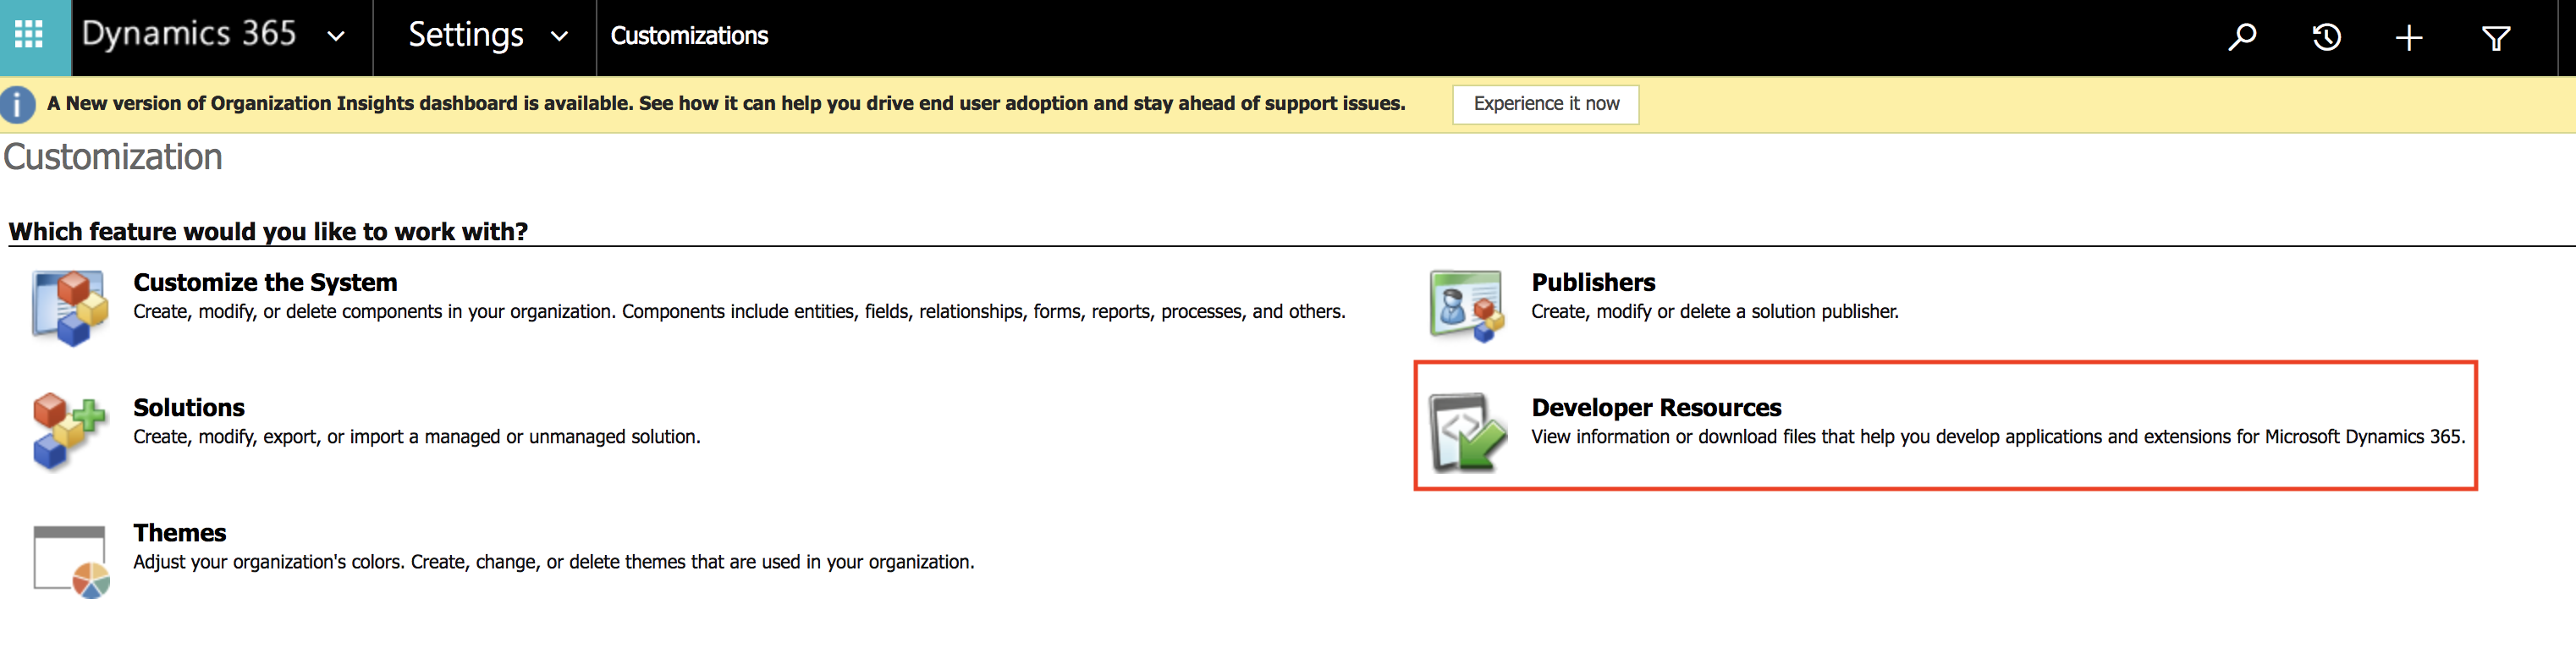Click the Solutions description text

click(x=417, y=437)
